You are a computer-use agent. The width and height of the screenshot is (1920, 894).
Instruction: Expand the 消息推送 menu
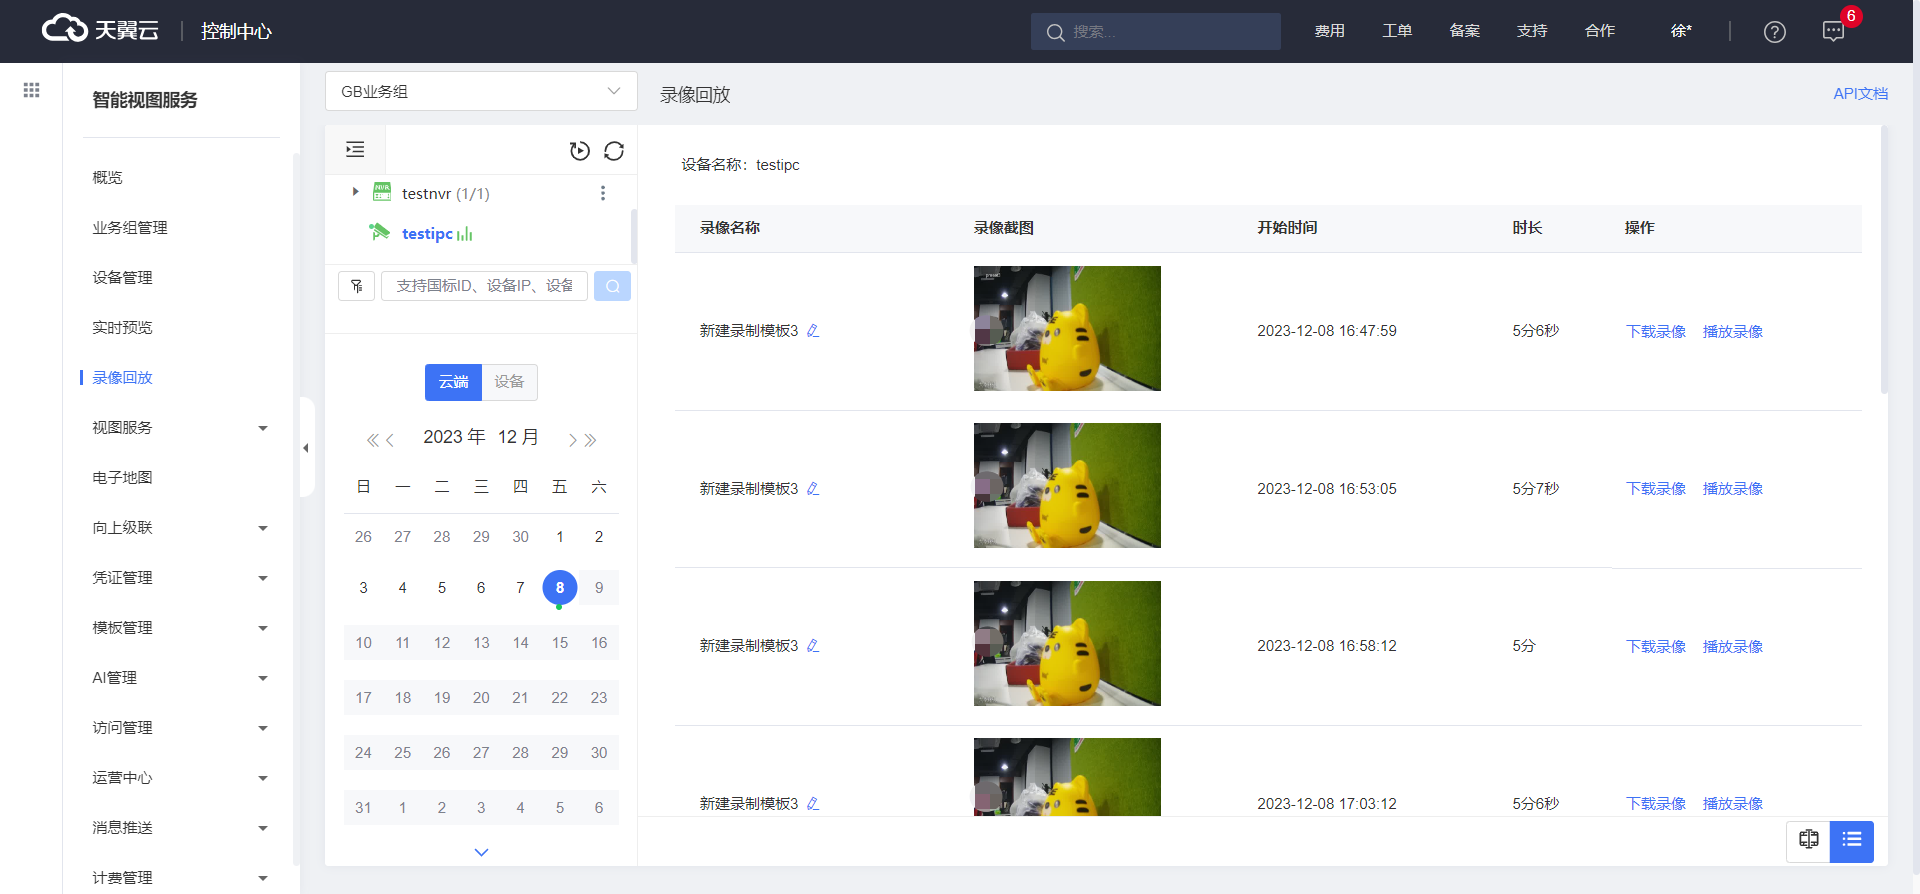(x=263, y=828)
